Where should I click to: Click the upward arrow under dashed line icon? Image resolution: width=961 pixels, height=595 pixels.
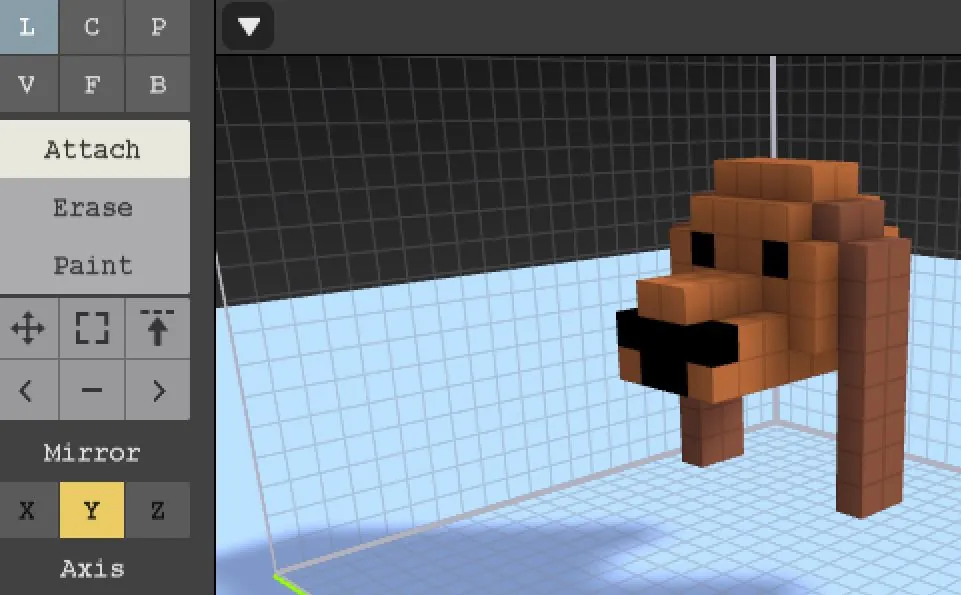point(158,328)
